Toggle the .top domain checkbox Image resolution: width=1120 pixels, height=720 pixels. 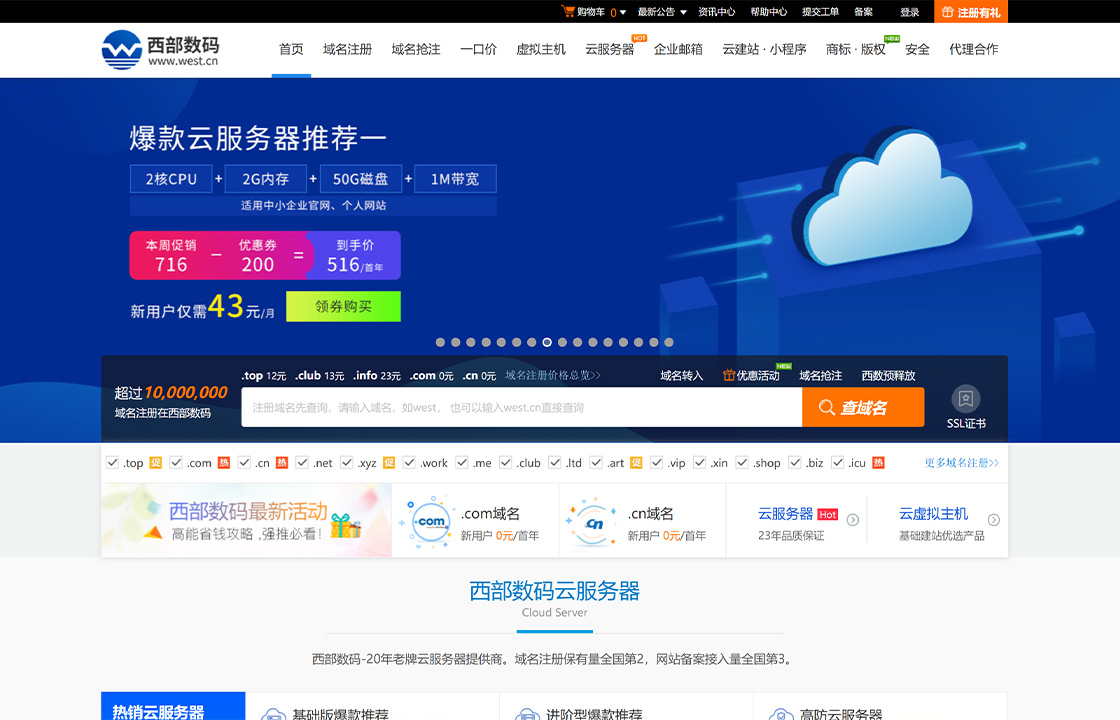(112, 462)
